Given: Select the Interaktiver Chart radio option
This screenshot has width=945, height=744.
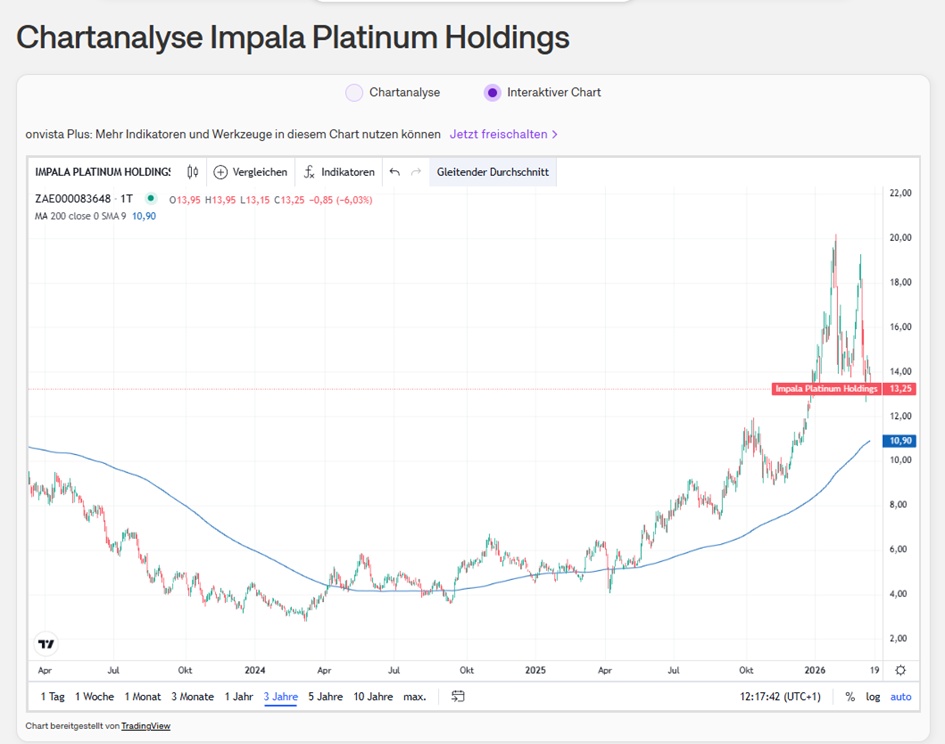Looking at the screenshot, I should pos(492,93).
